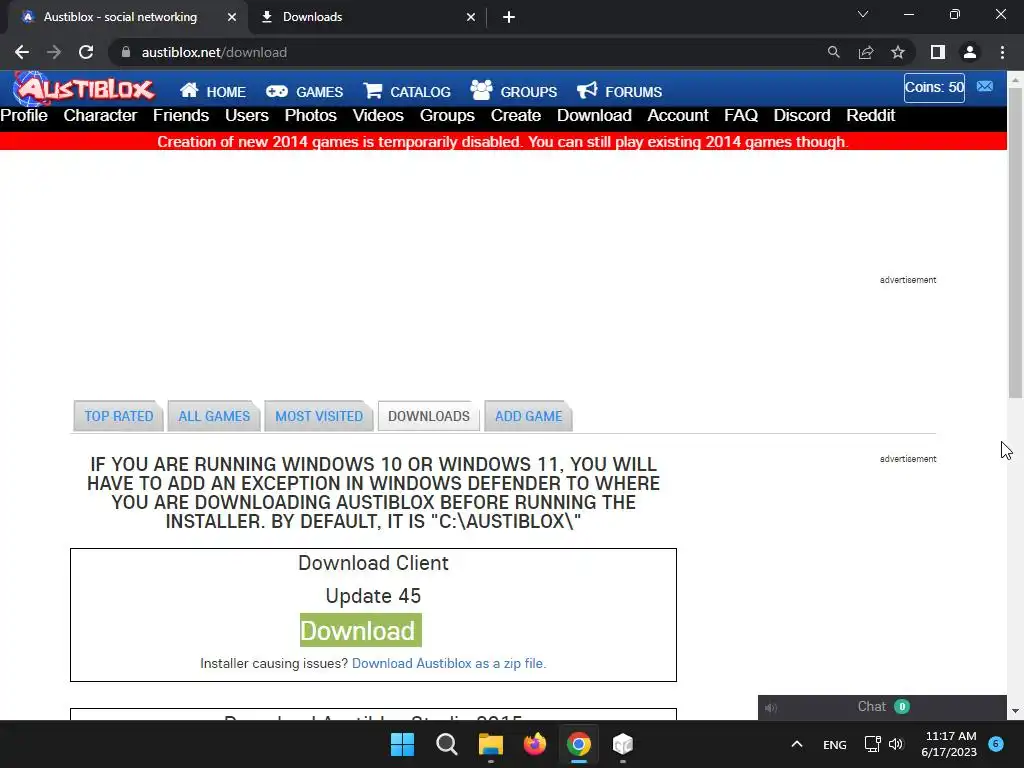Open Groups via the people icon
The width and height of the screenshot is (1024, 768).
click(x=513, y=91)
